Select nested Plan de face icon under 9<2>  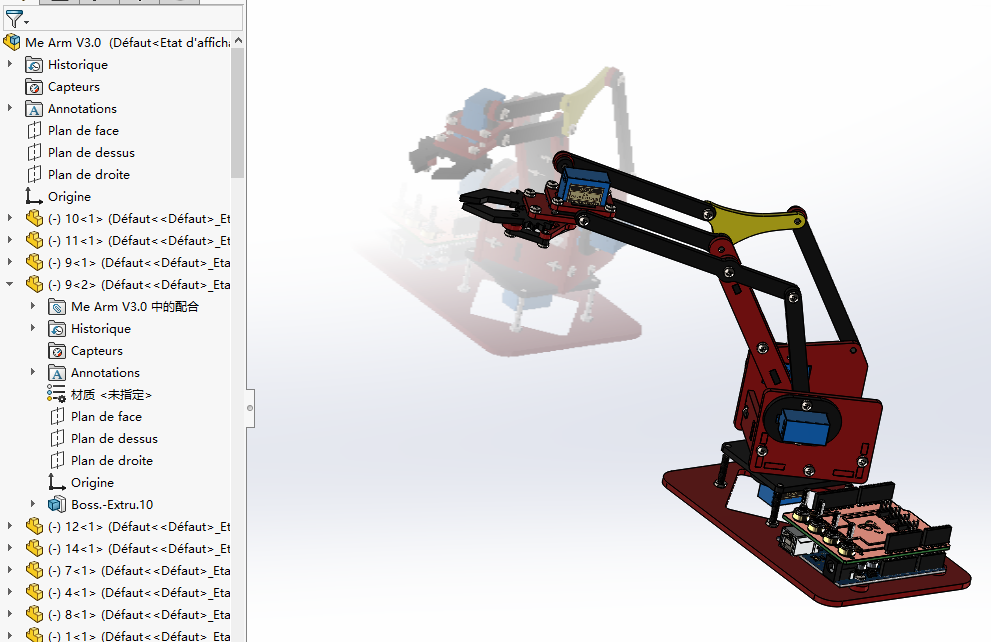[57, 416]
